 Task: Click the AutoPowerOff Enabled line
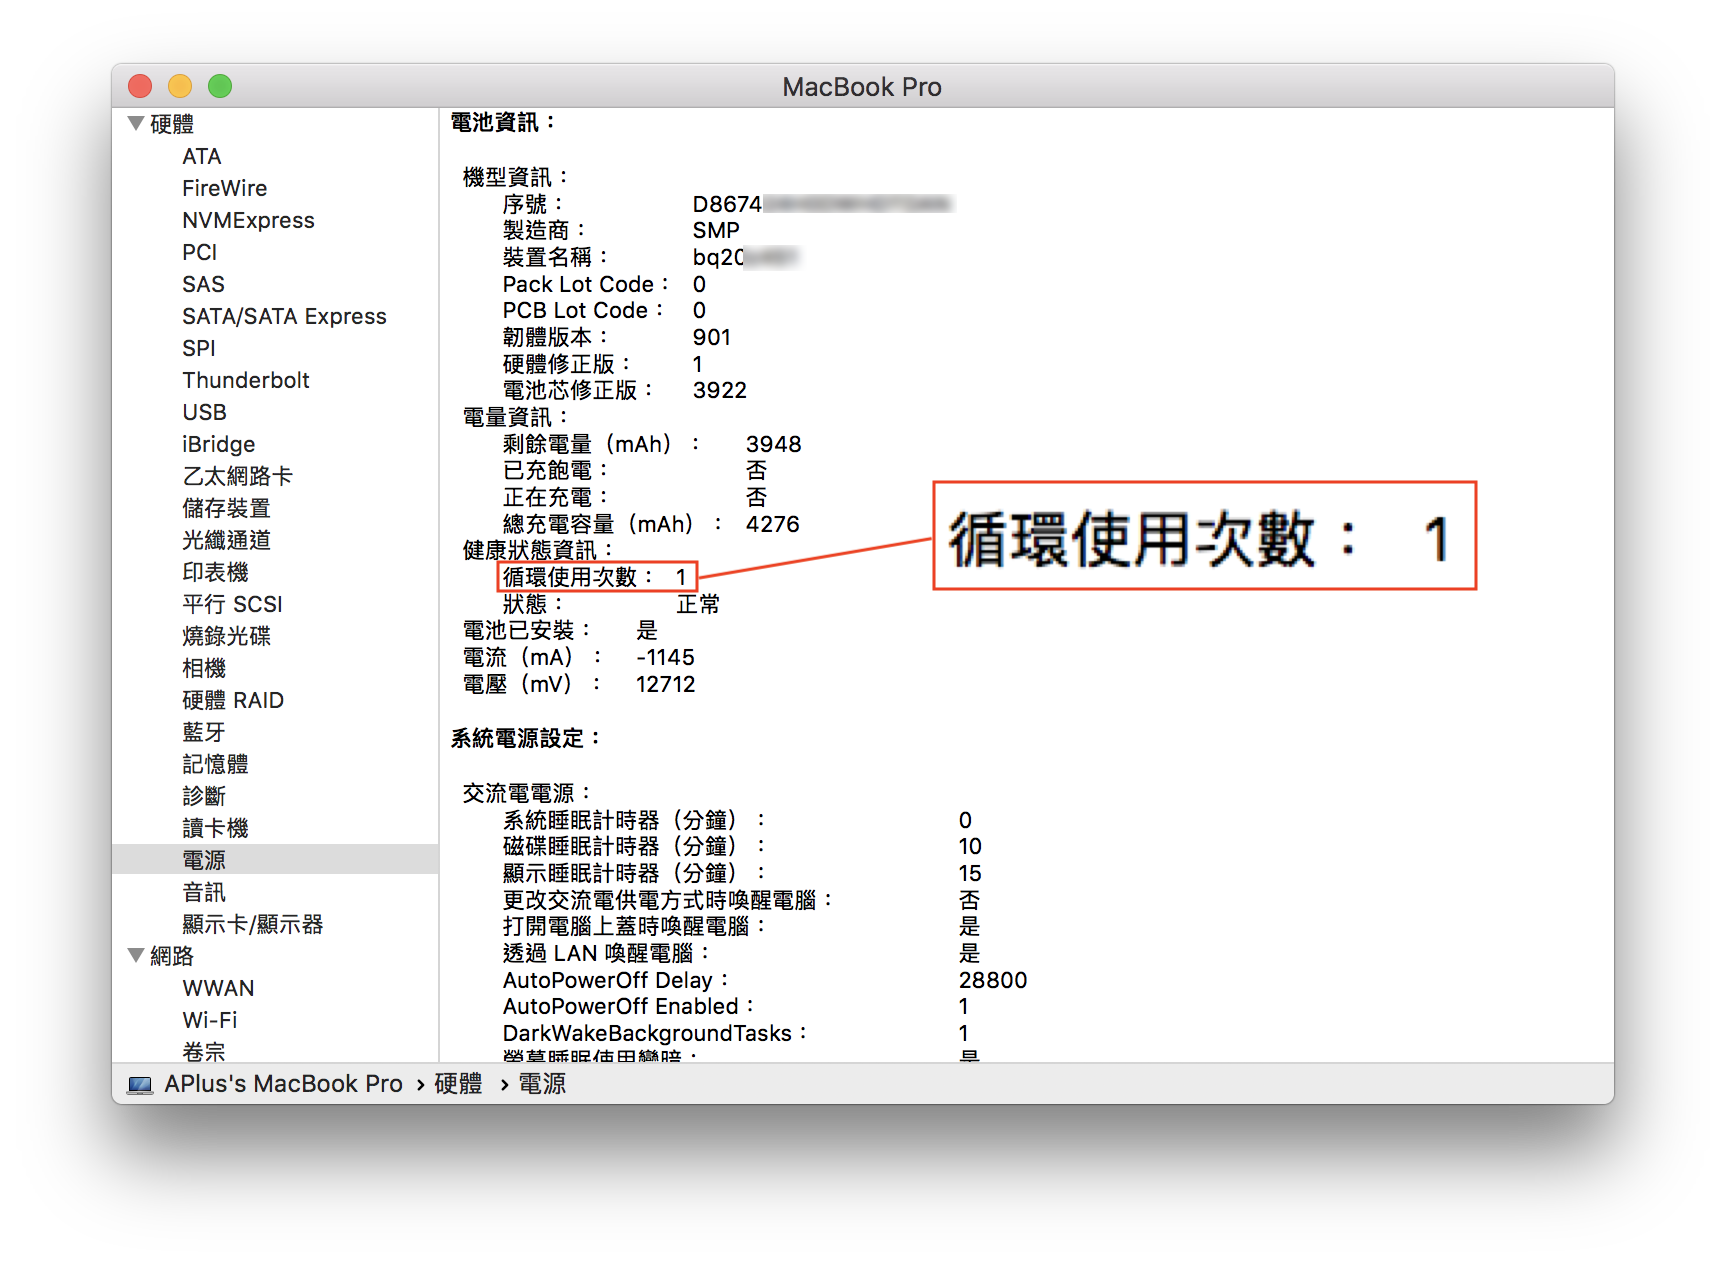(x=737, y=1006)
